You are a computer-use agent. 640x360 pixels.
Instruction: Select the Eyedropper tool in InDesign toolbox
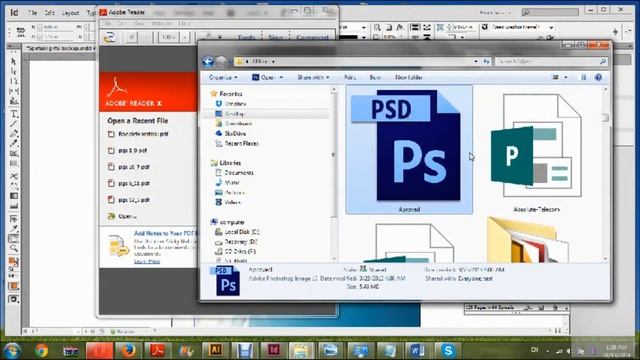click(13, 229)
